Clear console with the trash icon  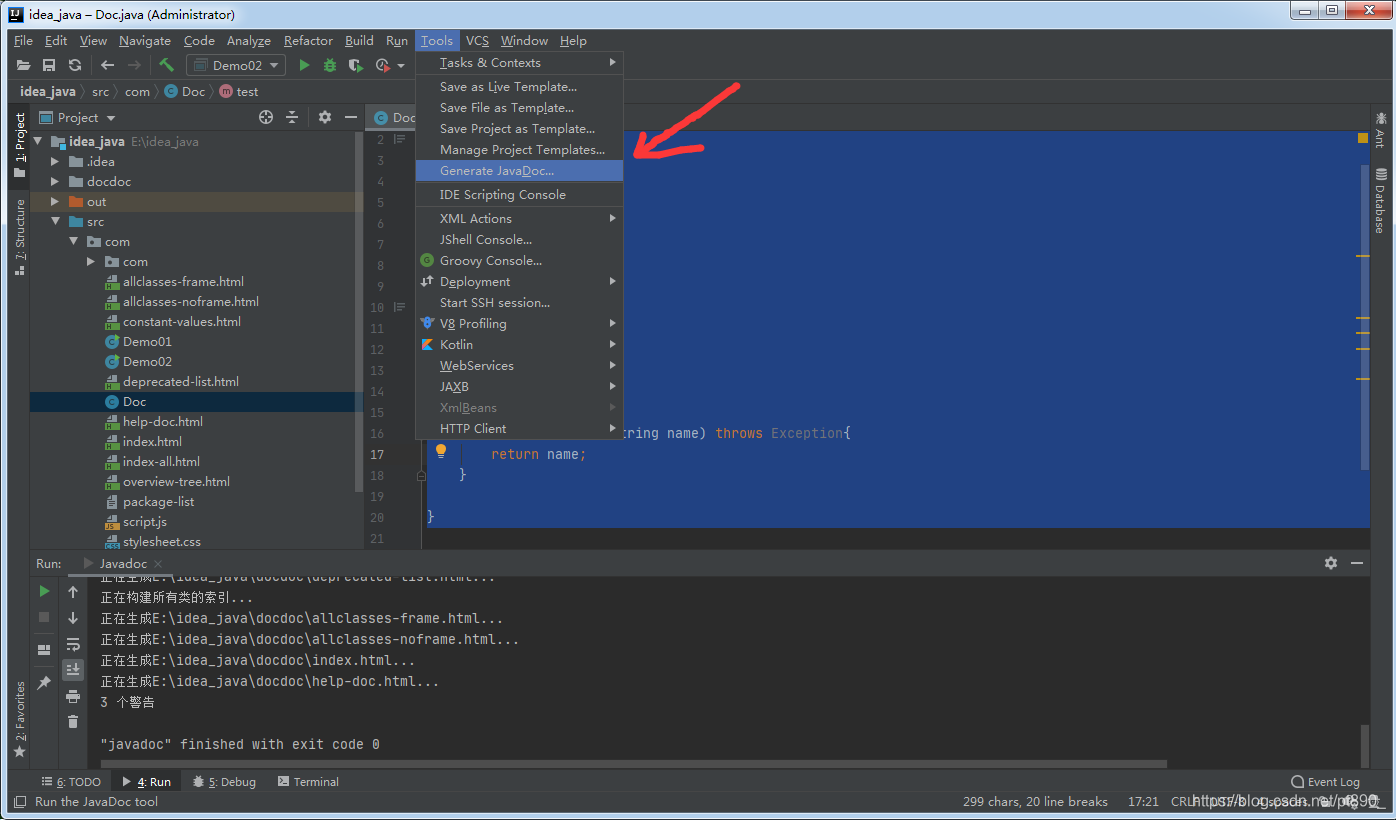[x=73, y=722]
